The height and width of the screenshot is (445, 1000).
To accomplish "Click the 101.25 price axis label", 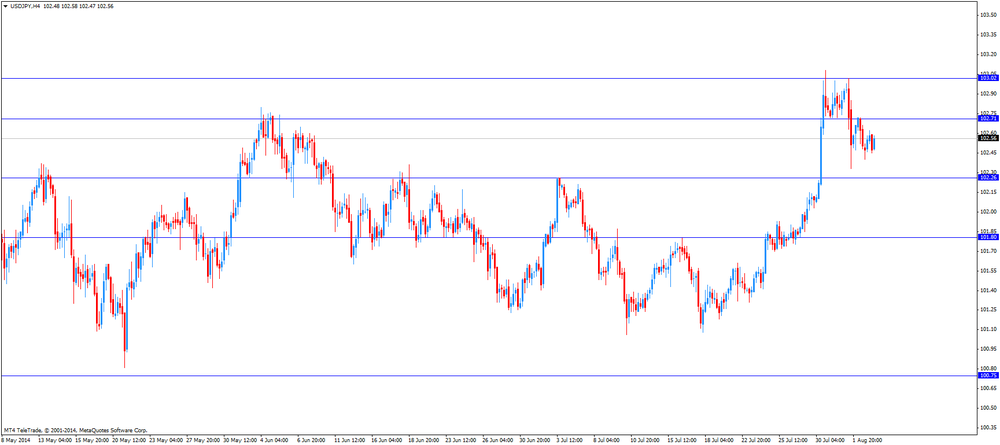I will coord(989,310).
